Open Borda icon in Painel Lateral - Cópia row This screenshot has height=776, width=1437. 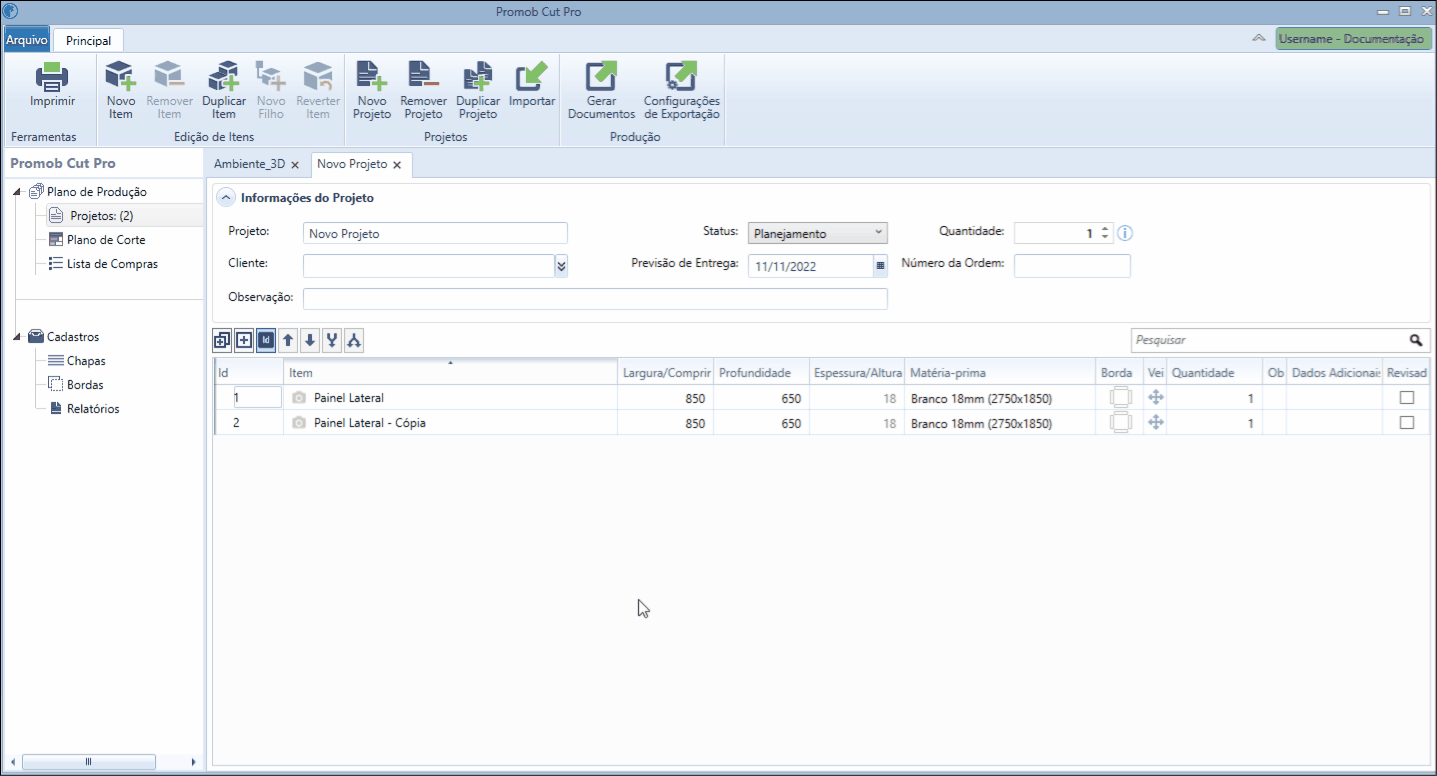pos(1120,422)
